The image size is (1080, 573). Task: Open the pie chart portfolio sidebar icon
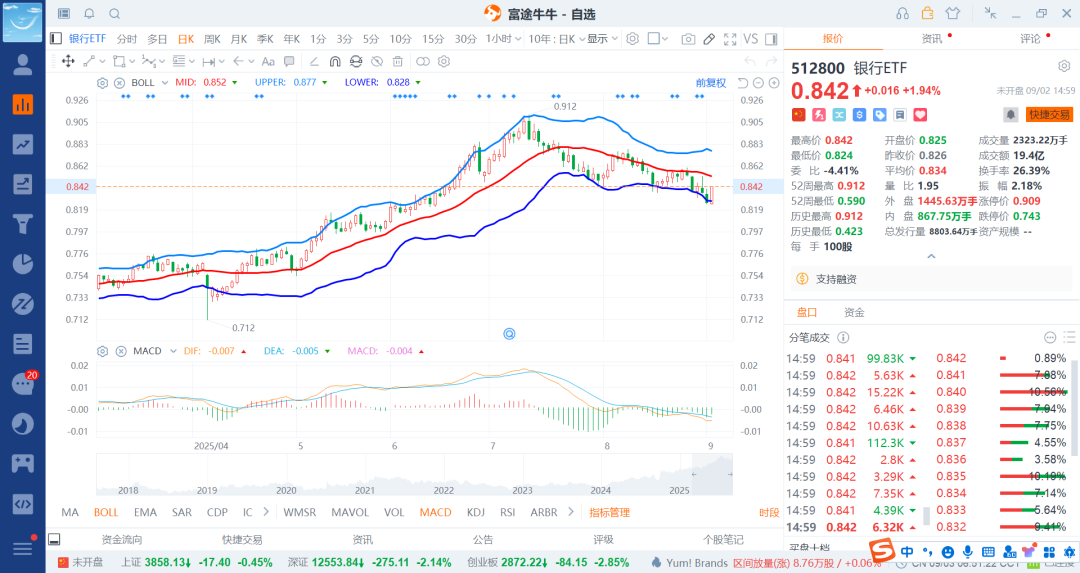click(x=23, y=264)
